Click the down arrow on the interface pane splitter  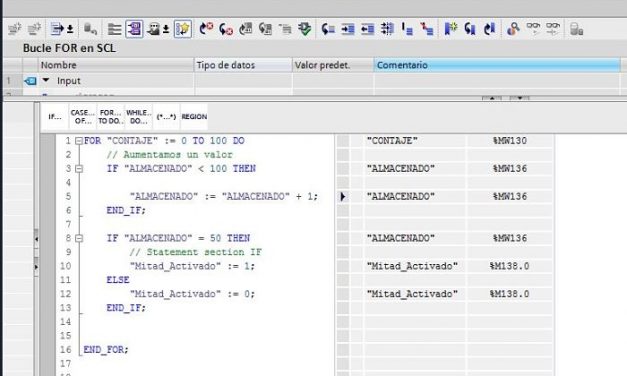pos(519,98)
